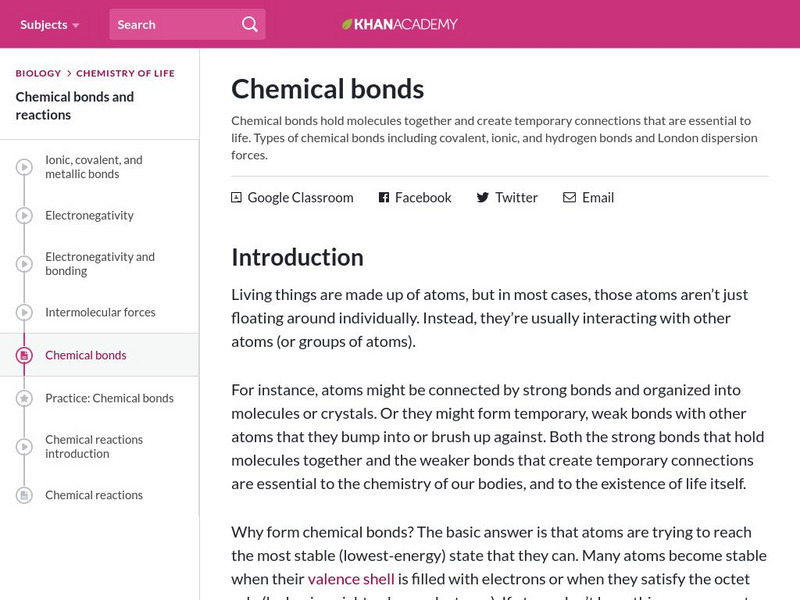Click play icon next to Intermolecular forces
This screenshot has height=600, width=800.
24,312
